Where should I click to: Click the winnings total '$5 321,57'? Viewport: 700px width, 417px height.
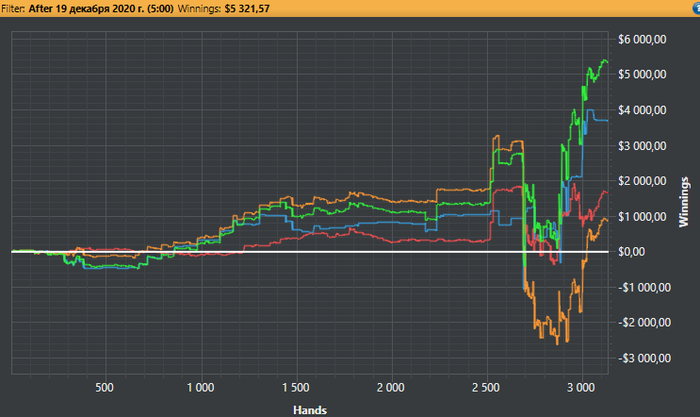click(247, 9)
